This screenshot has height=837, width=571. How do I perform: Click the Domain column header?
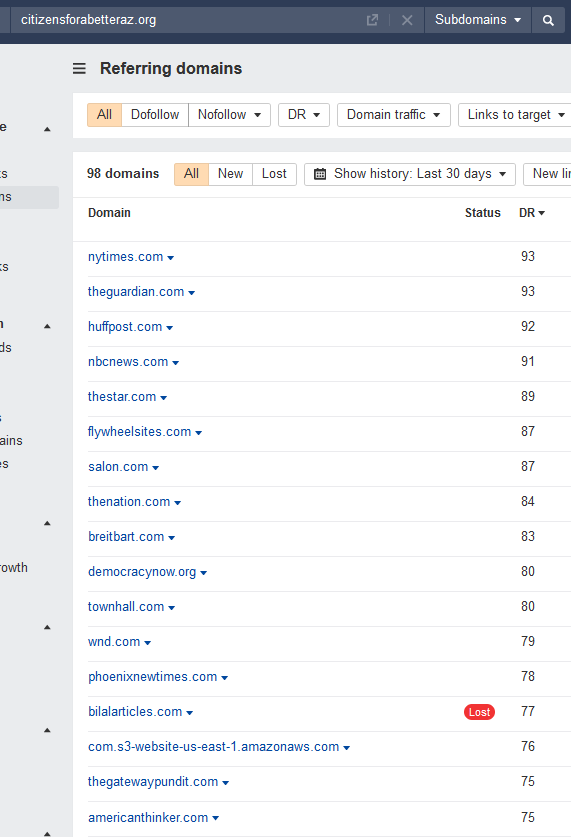(109, 213)
